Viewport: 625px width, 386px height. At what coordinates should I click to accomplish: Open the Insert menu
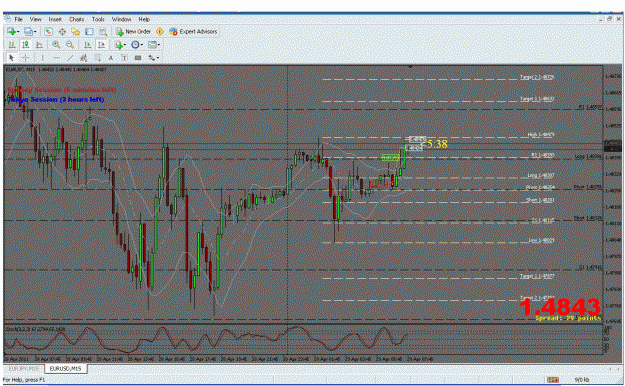click(x=55, y=19)
